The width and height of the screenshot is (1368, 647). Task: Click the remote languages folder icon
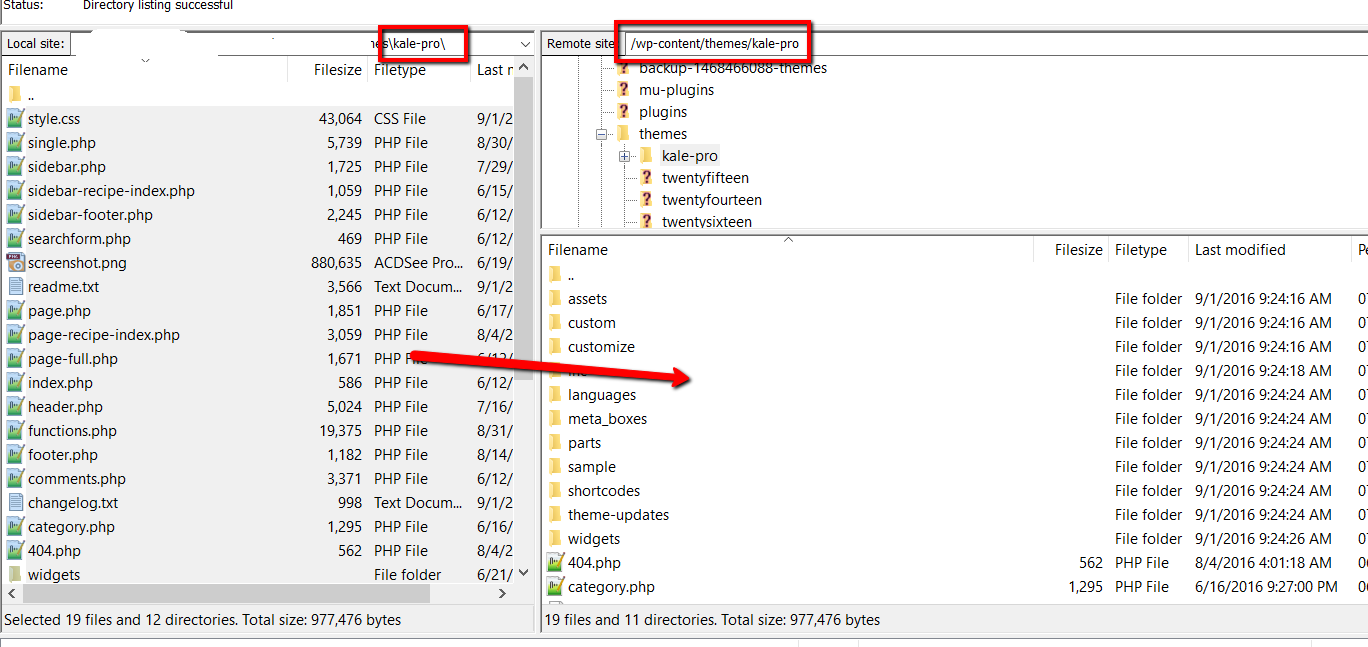[x=556, y=395]
